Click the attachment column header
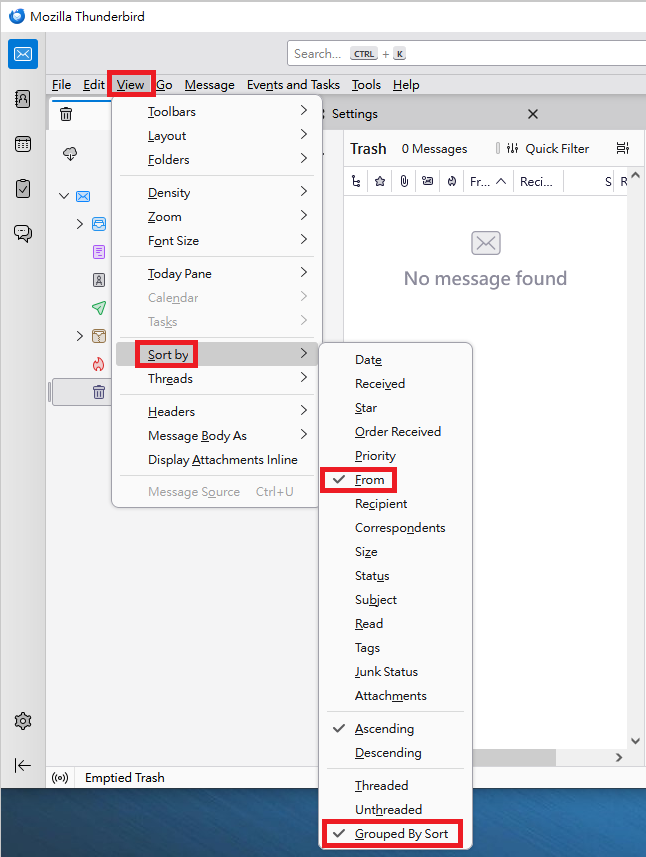The image size is (646, 857). coord(404,181)
